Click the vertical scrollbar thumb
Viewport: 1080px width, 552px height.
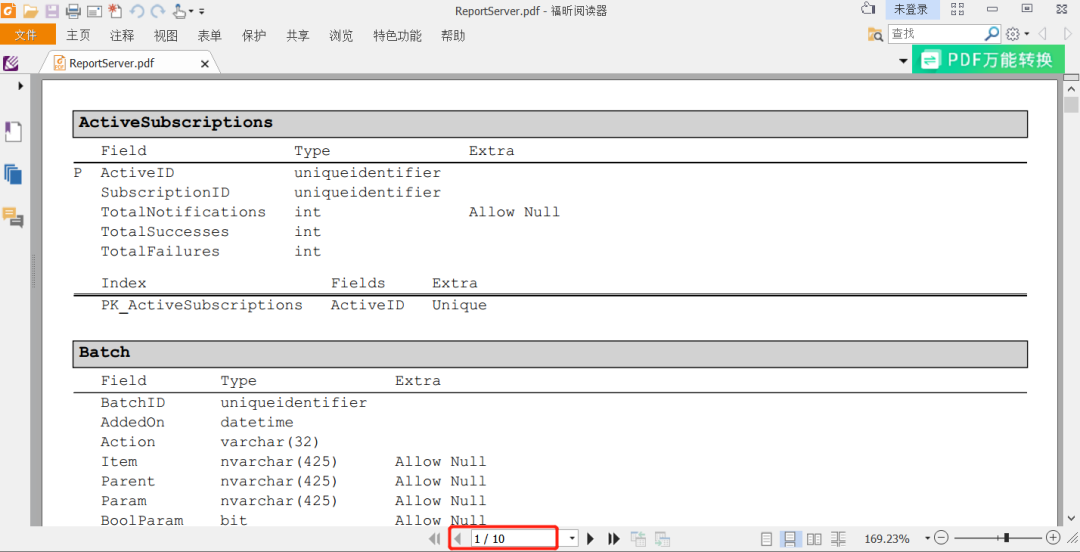1071,105
